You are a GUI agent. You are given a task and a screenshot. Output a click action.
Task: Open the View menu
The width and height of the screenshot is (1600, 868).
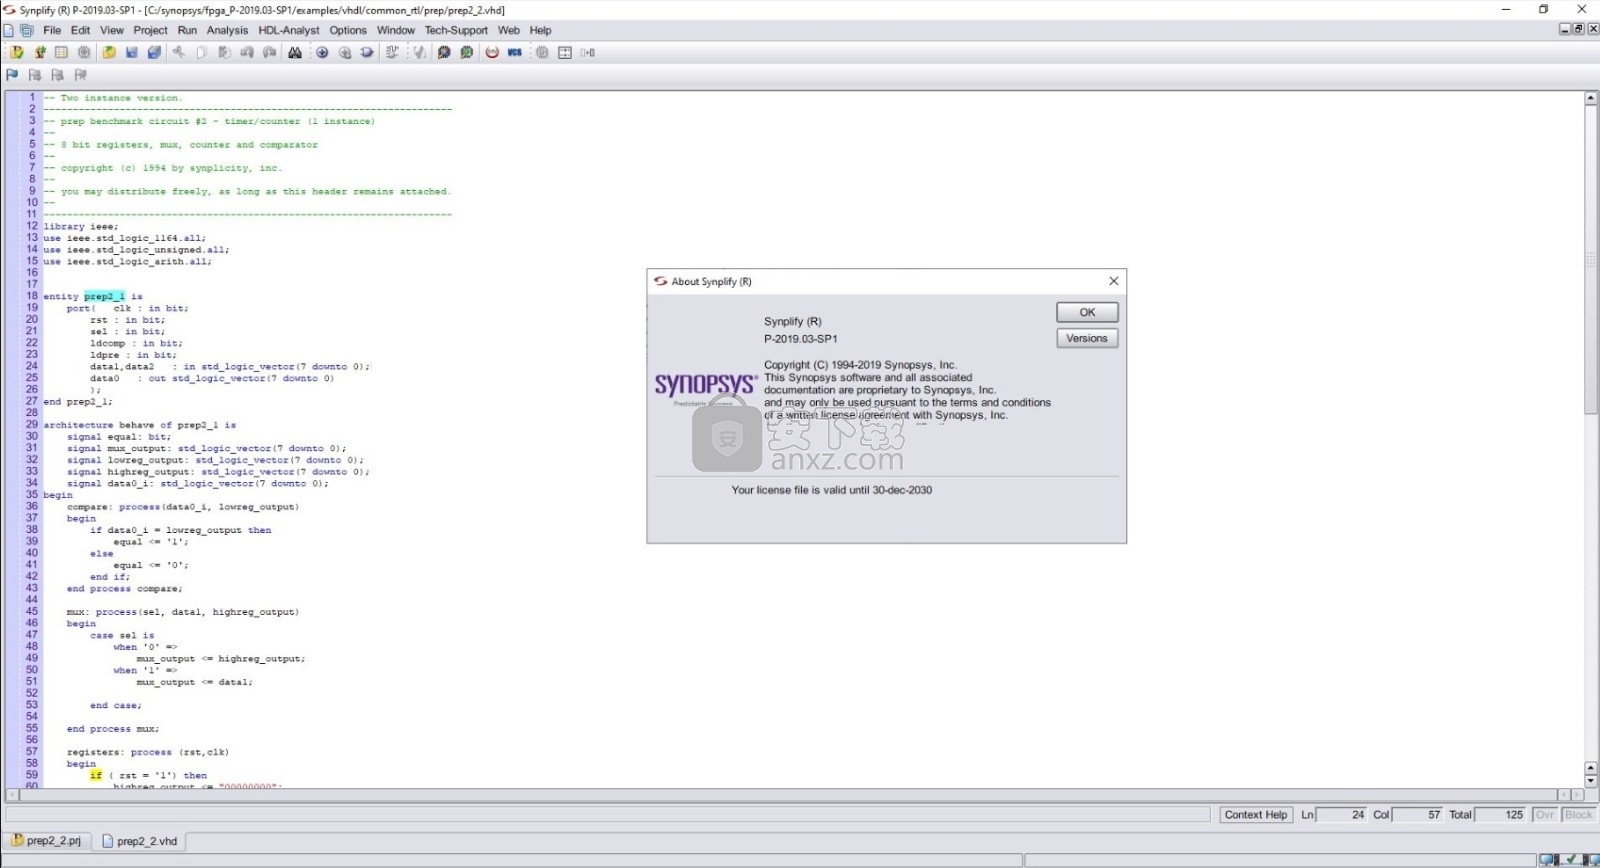[x=112, y=30]
